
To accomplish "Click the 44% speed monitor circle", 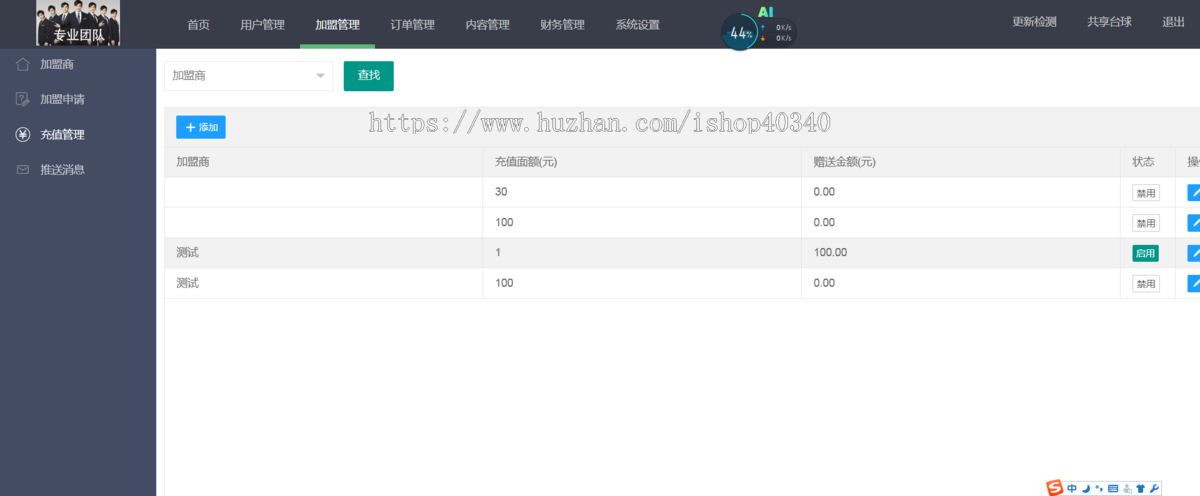I will click(739, 32).
